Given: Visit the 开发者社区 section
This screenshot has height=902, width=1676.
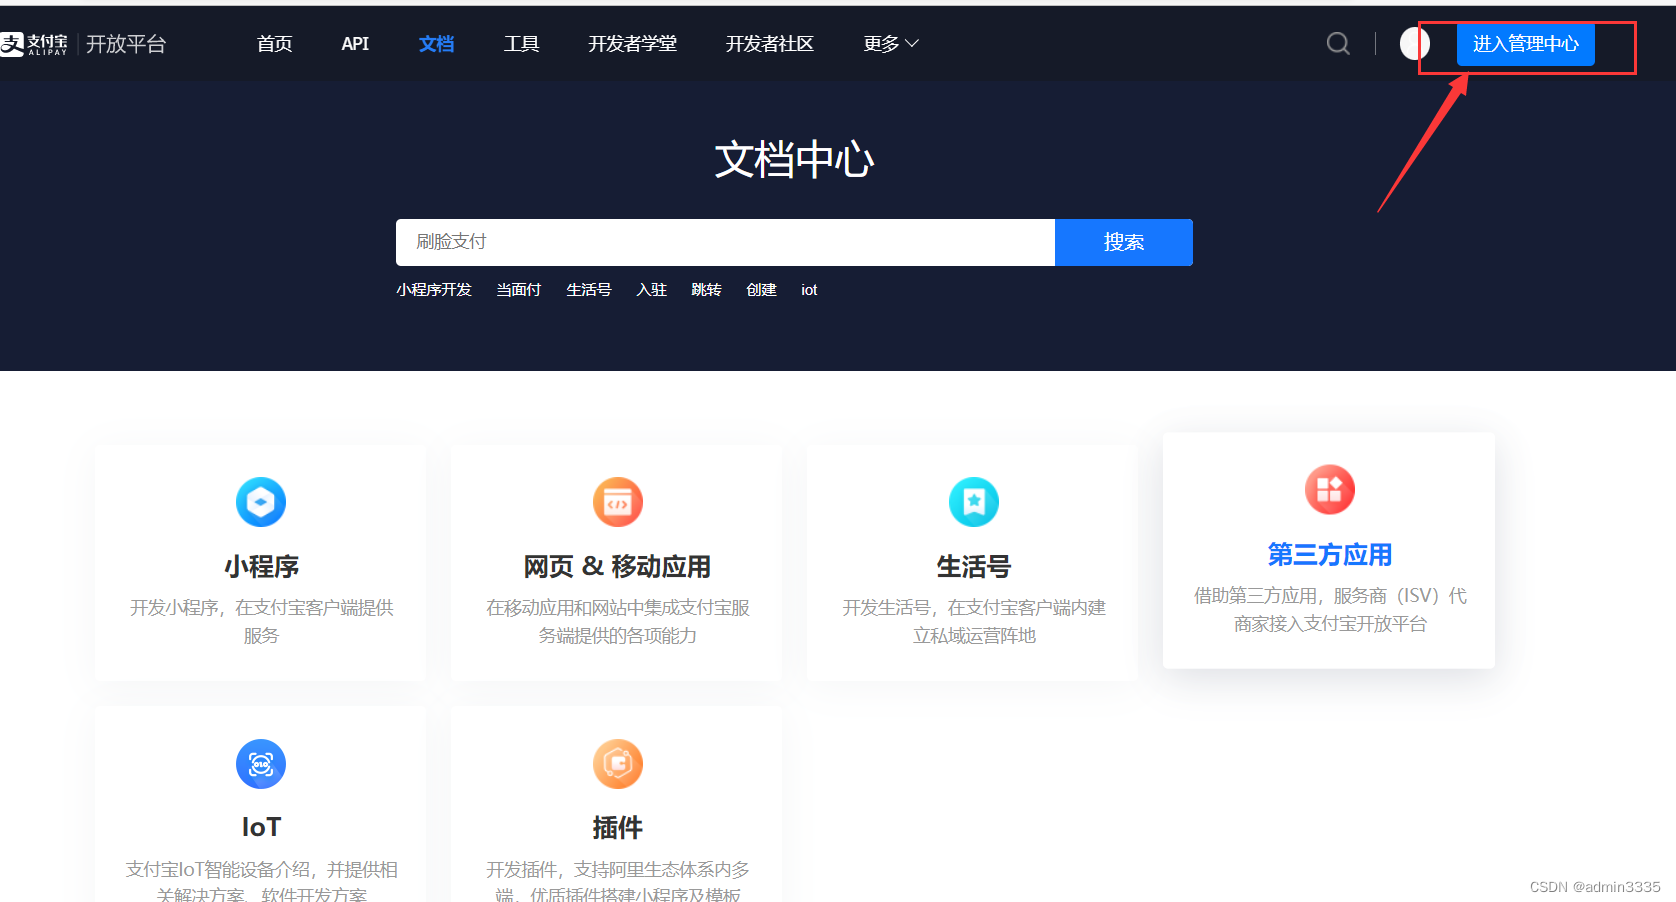Looking at the screenshot, I should pos(769,43).
